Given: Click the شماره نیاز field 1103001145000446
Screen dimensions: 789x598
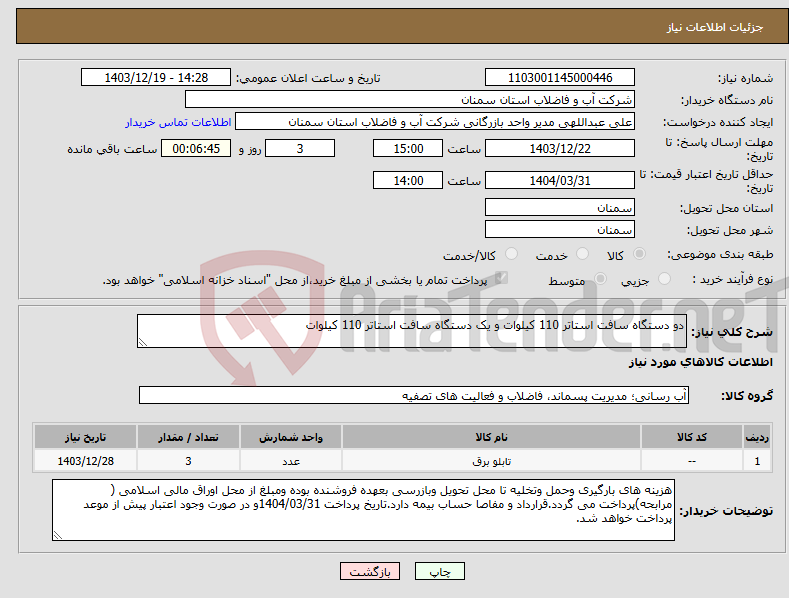Looking at the screenshot, I should [560, 78].
